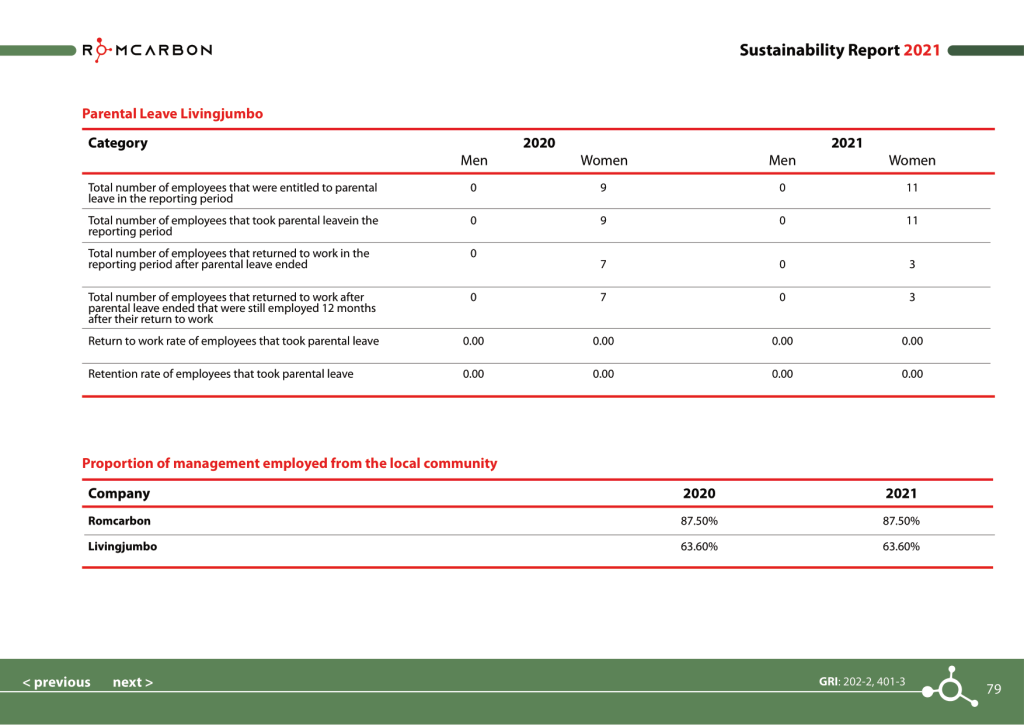Click the Romcarbon logo in the header
This screenshot has height=725, width=1024.
146,50
